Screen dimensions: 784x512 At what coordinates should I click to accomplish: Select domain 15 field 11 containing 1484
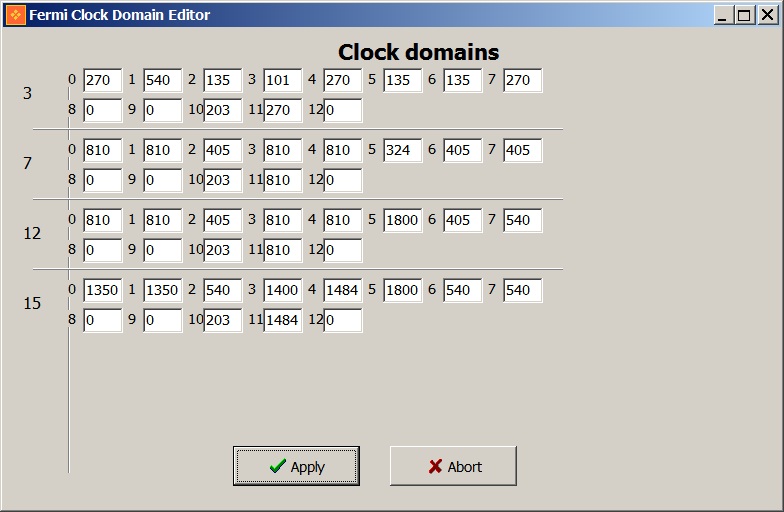point(283,321)
